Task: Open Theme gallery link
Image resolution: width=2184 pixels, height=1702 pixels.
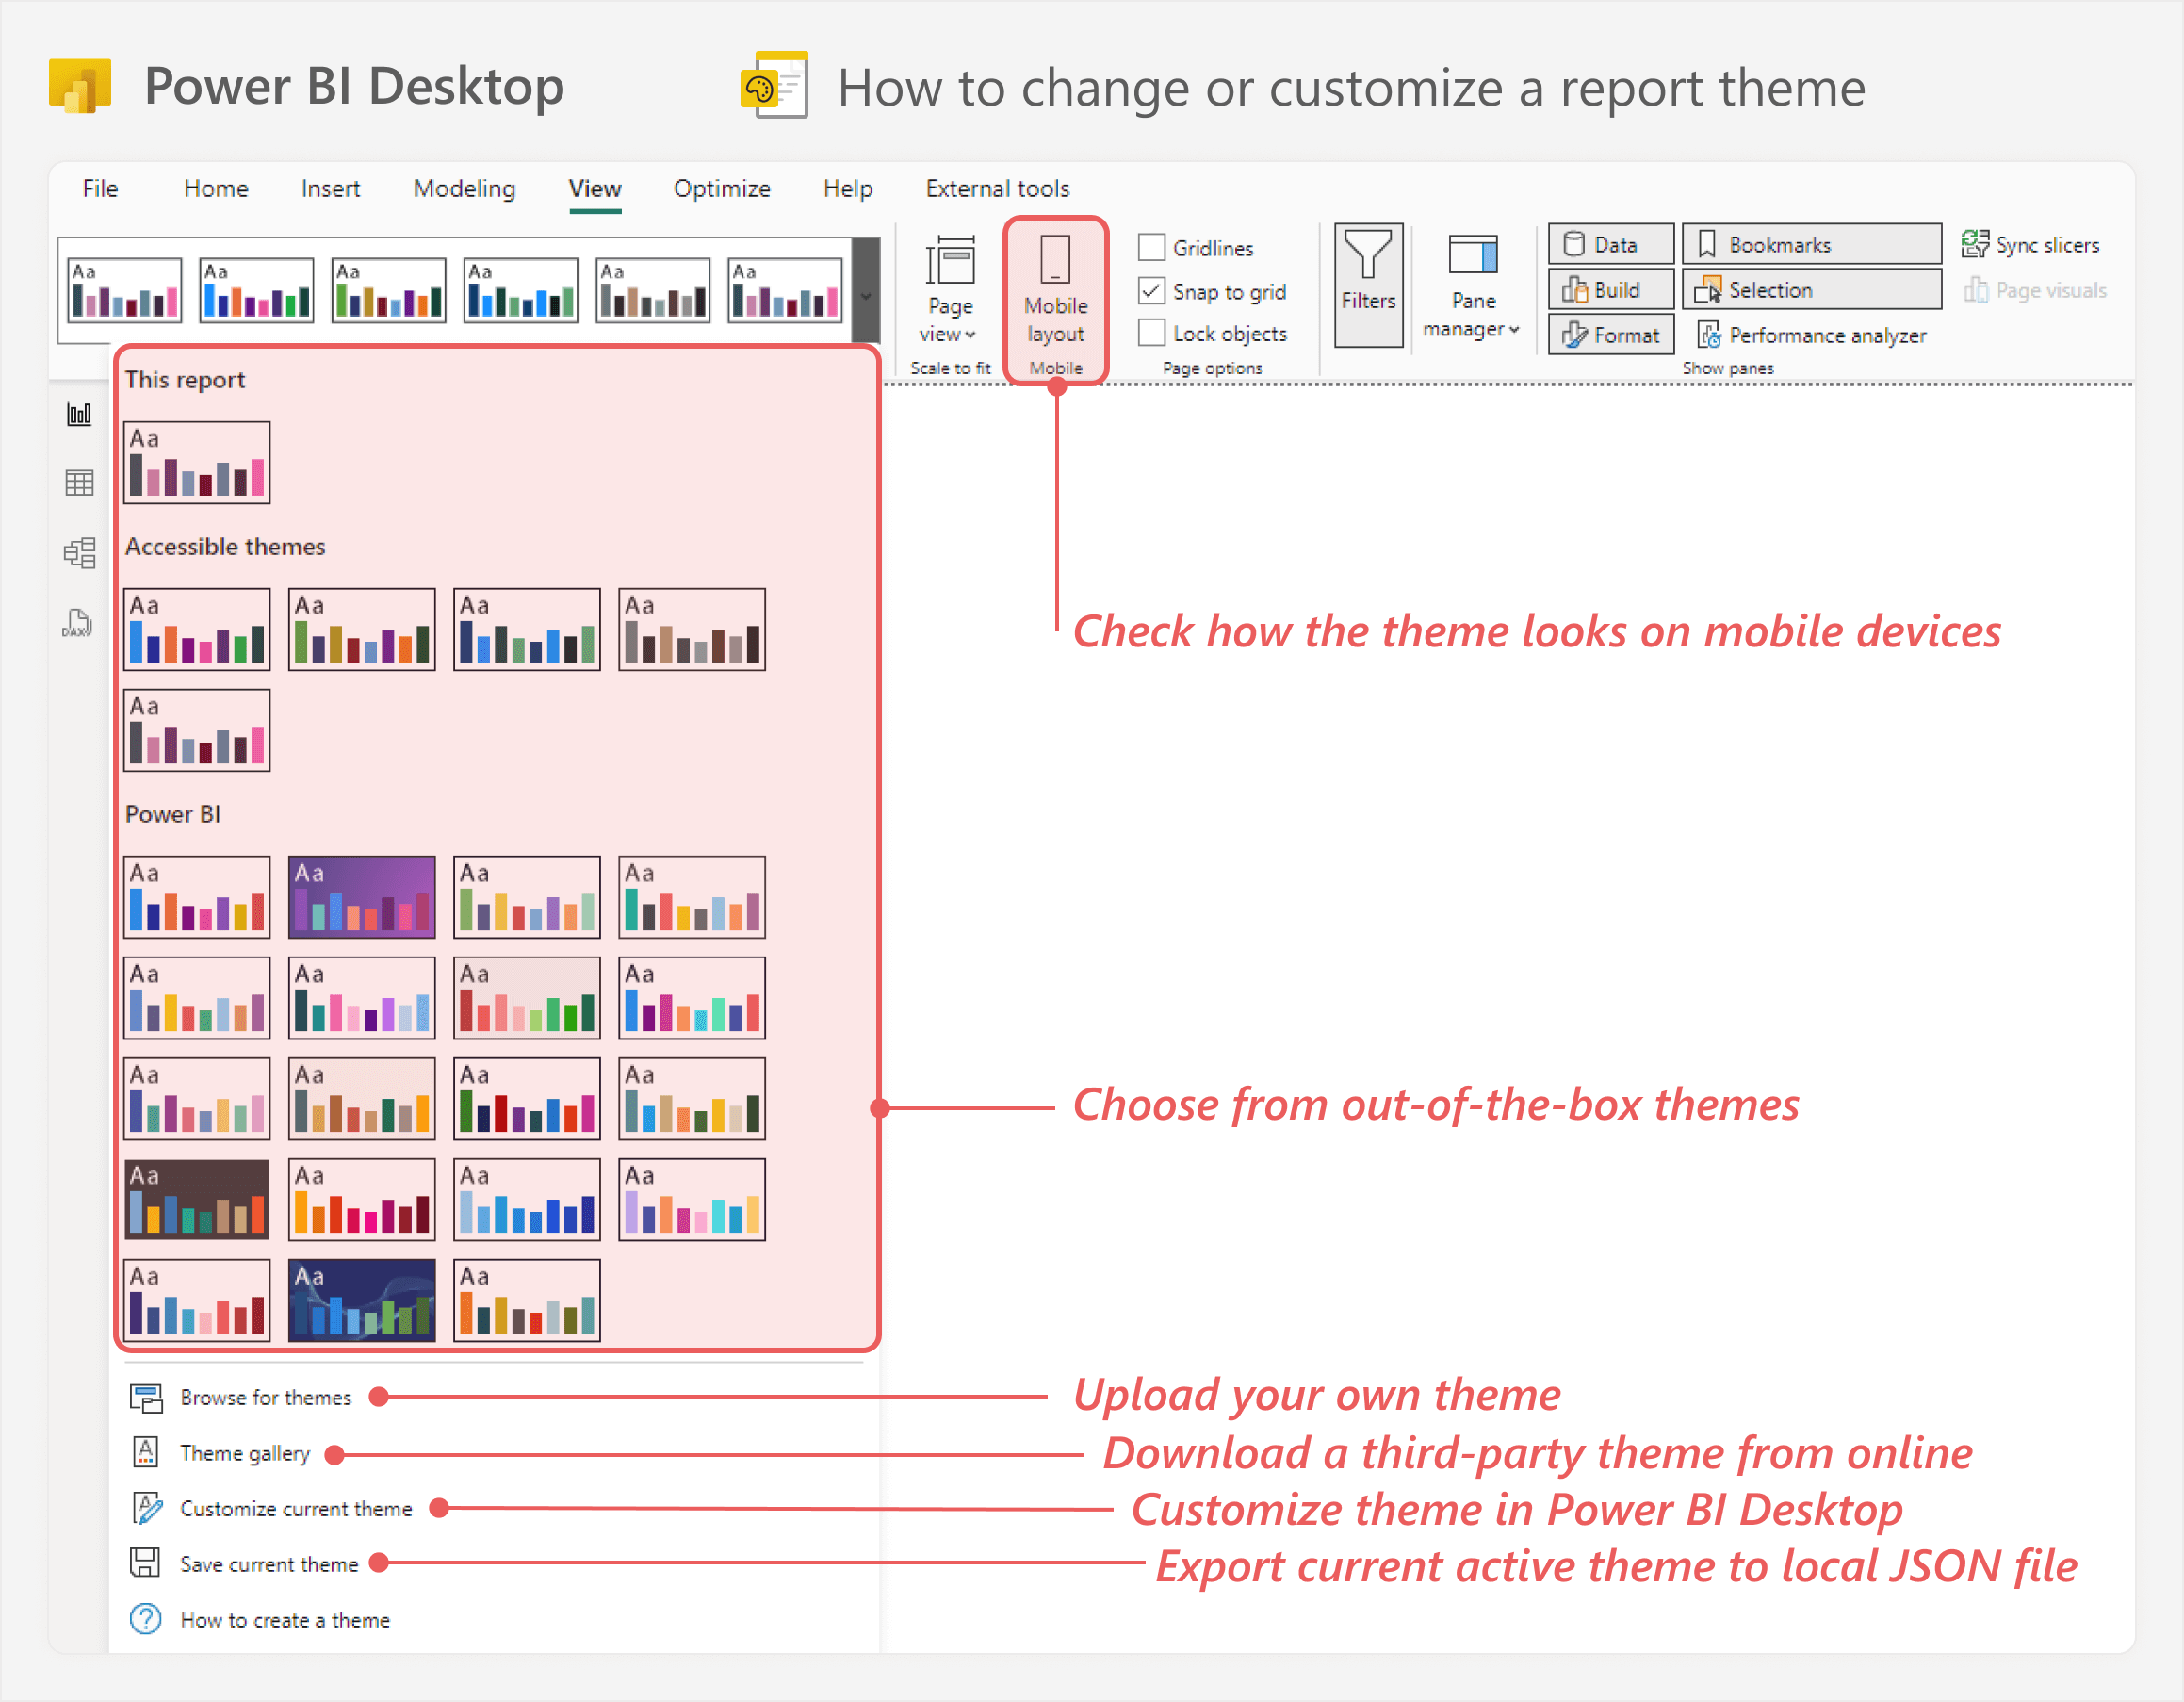Action: point(245,1453)
